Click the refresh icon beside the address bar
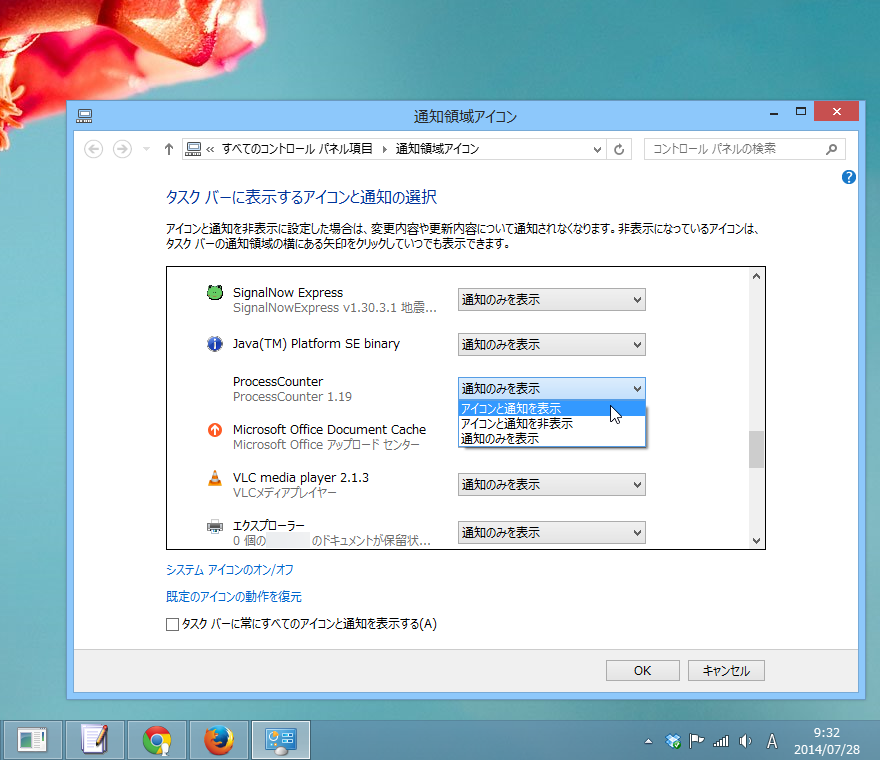Viewport: 880px width, 760px height. [x=618, y=148]
